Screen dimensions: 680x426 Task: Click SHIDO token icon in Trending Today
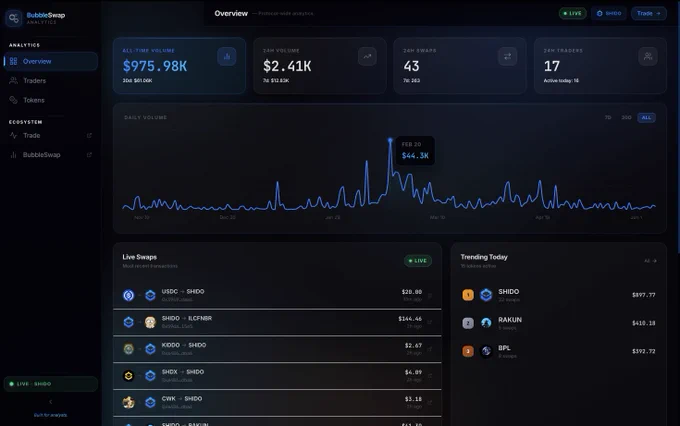(486, 295)
